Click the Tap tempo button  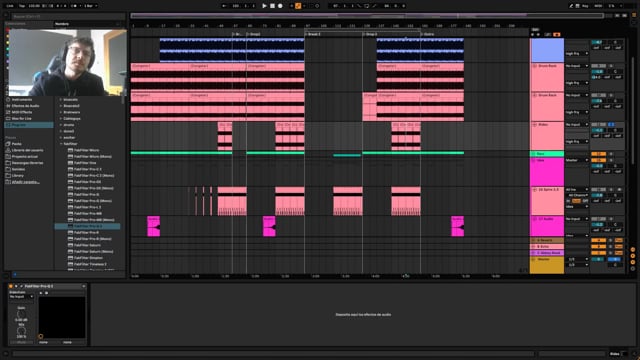tap(22, 6)
